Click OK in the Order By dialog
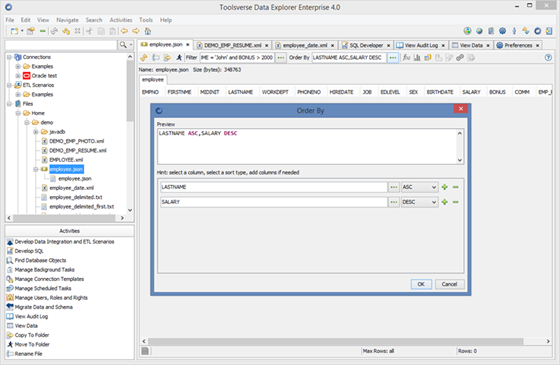This screenshot has width=560, height=365. coord(421,284)
